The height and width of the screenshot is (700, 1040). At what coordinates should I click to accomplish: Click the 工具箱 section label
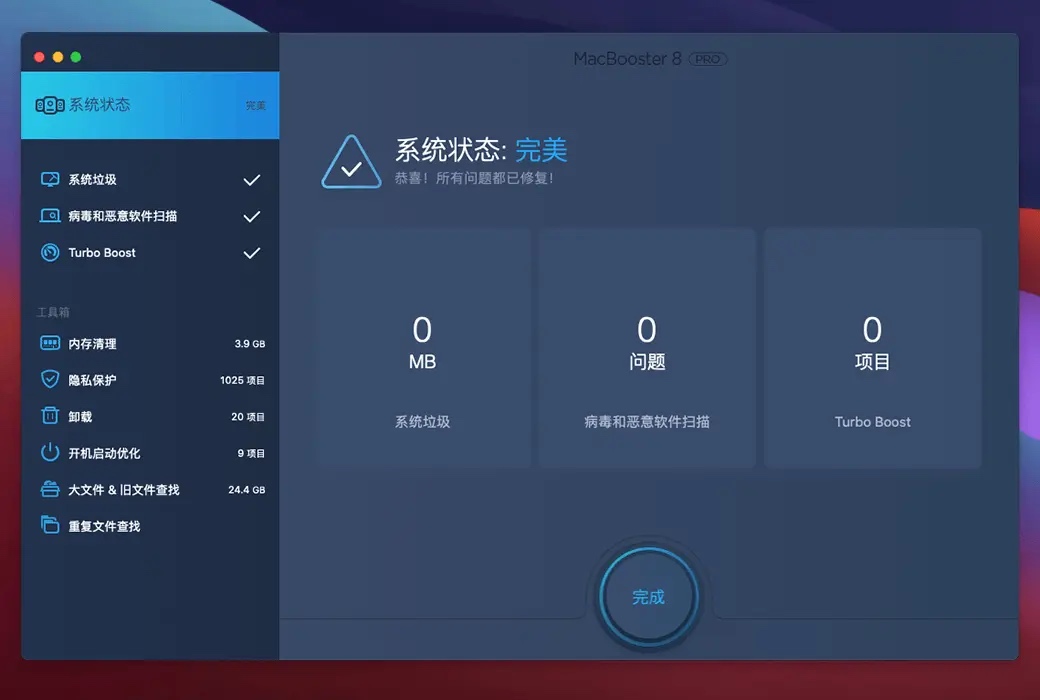point(53,312)
